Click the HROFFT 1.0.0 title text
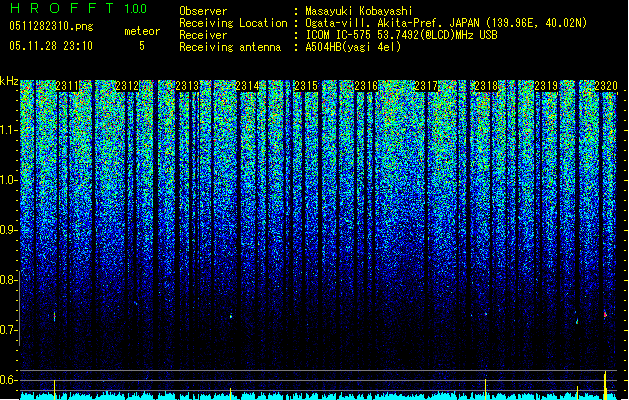 [78, 8]
